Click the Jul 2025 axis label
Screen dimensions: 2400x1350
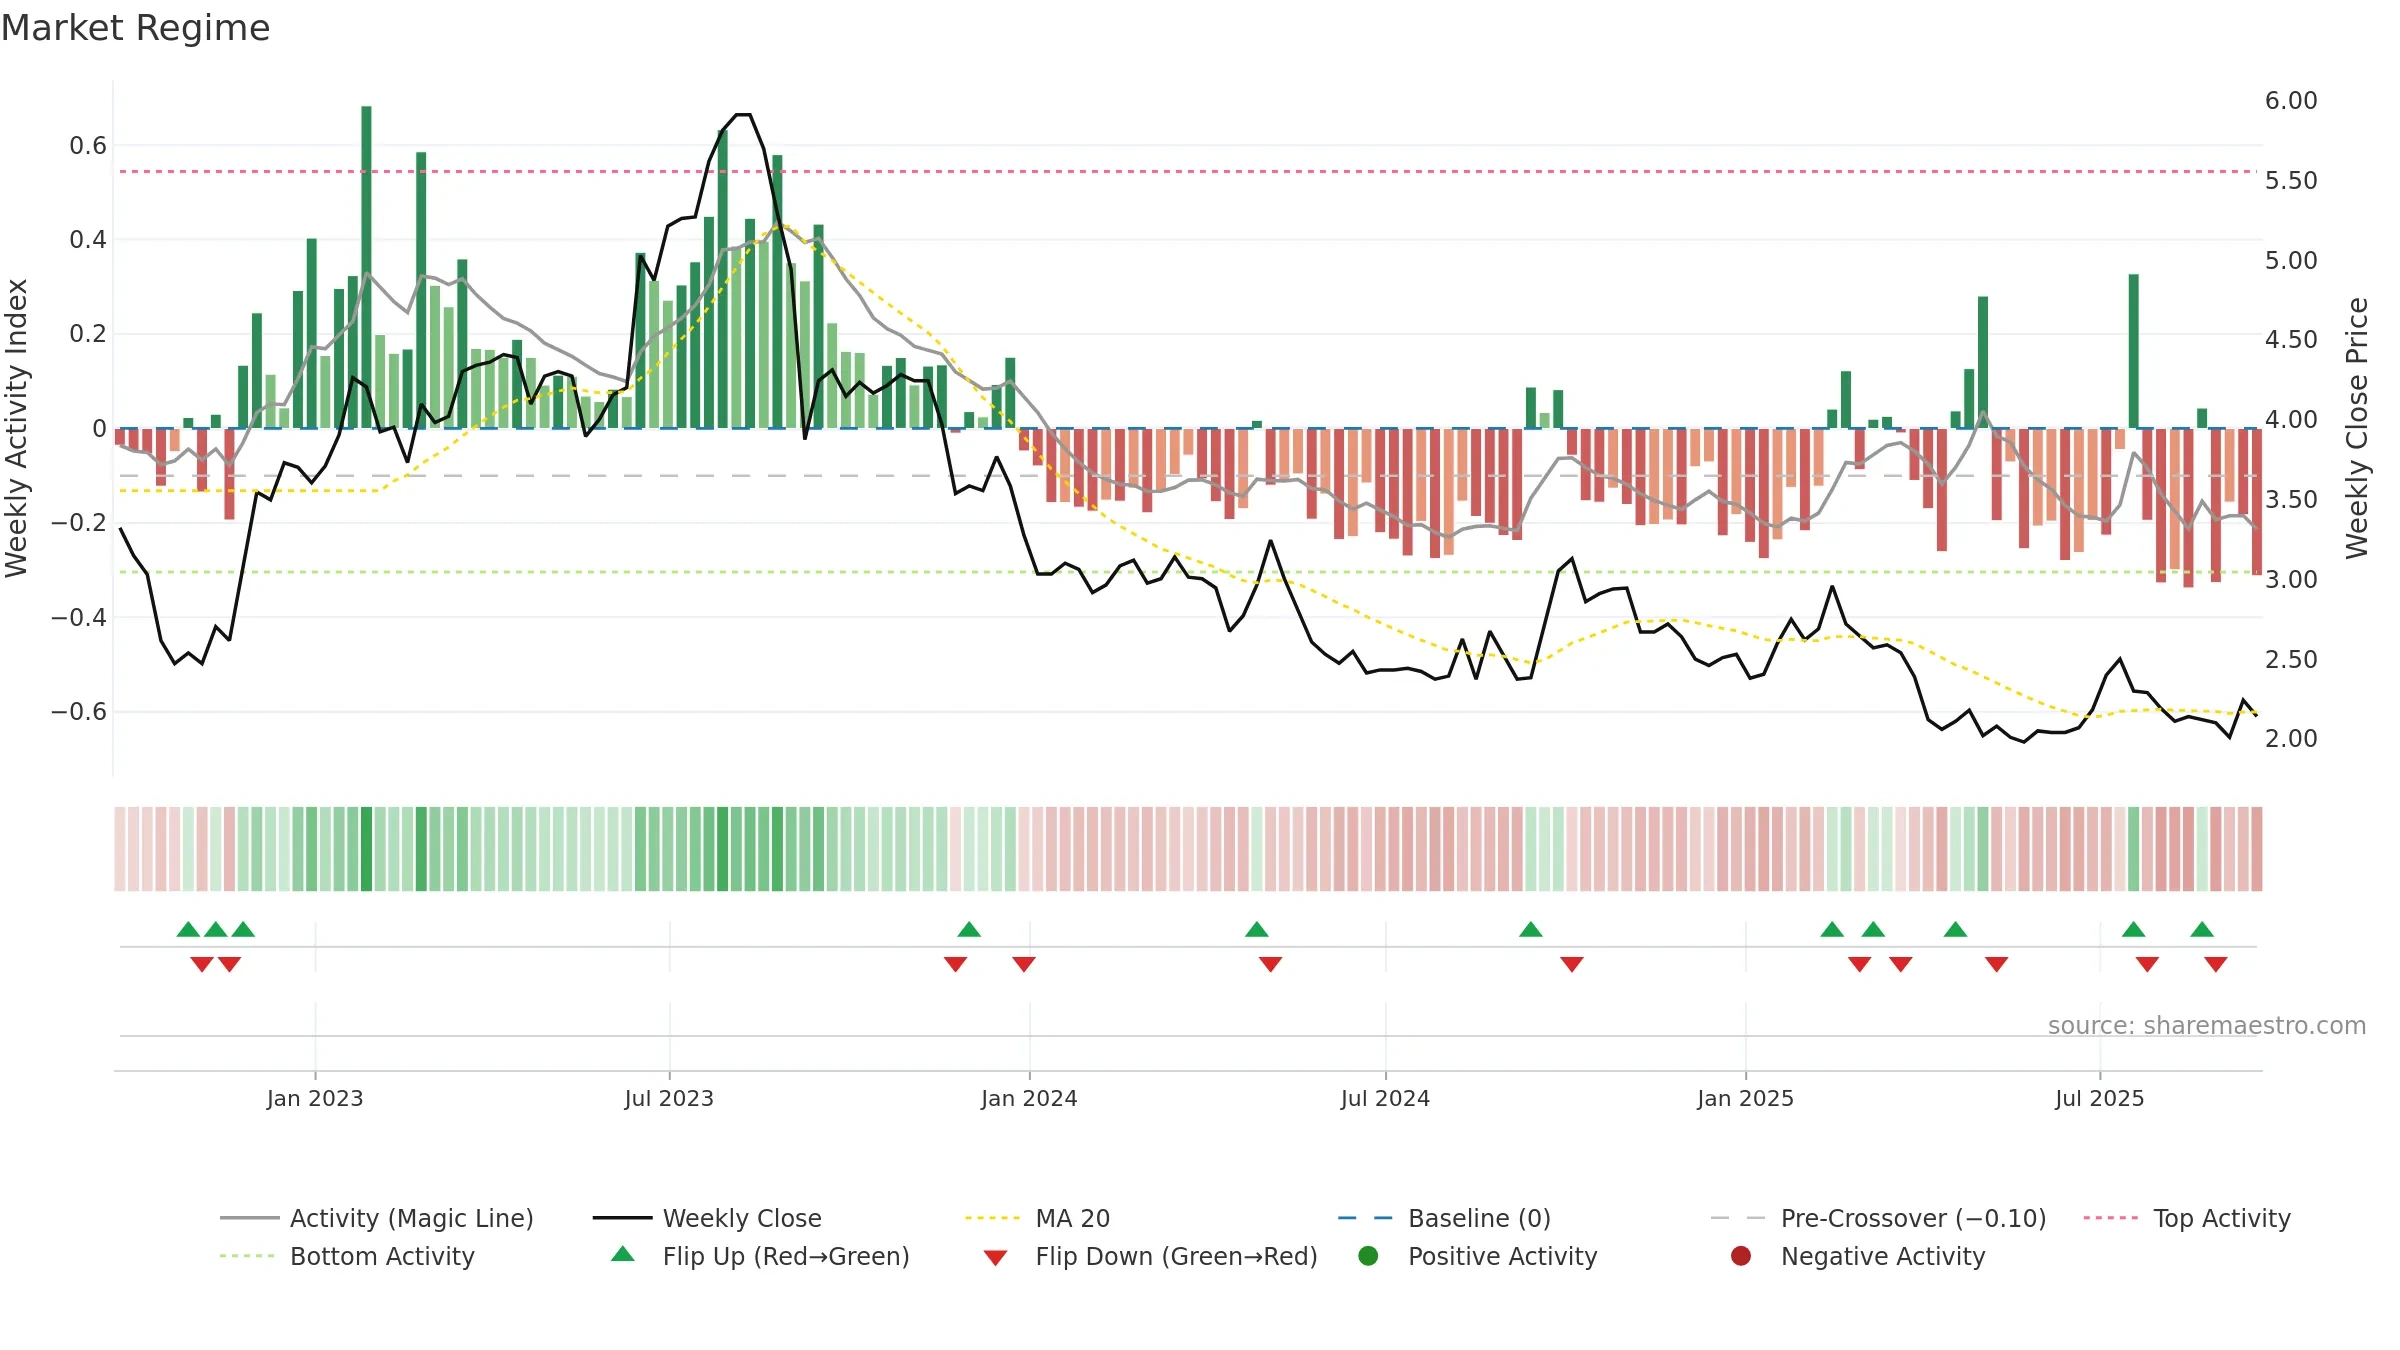pos(2100,1098)
